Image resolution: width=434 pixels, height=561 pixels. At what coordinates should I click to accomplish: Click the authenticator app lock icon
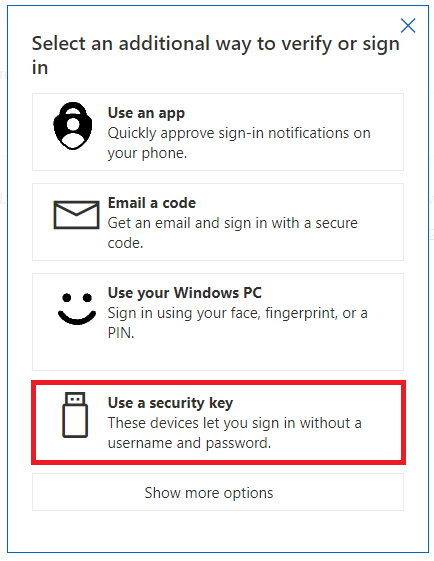point(73,126)
